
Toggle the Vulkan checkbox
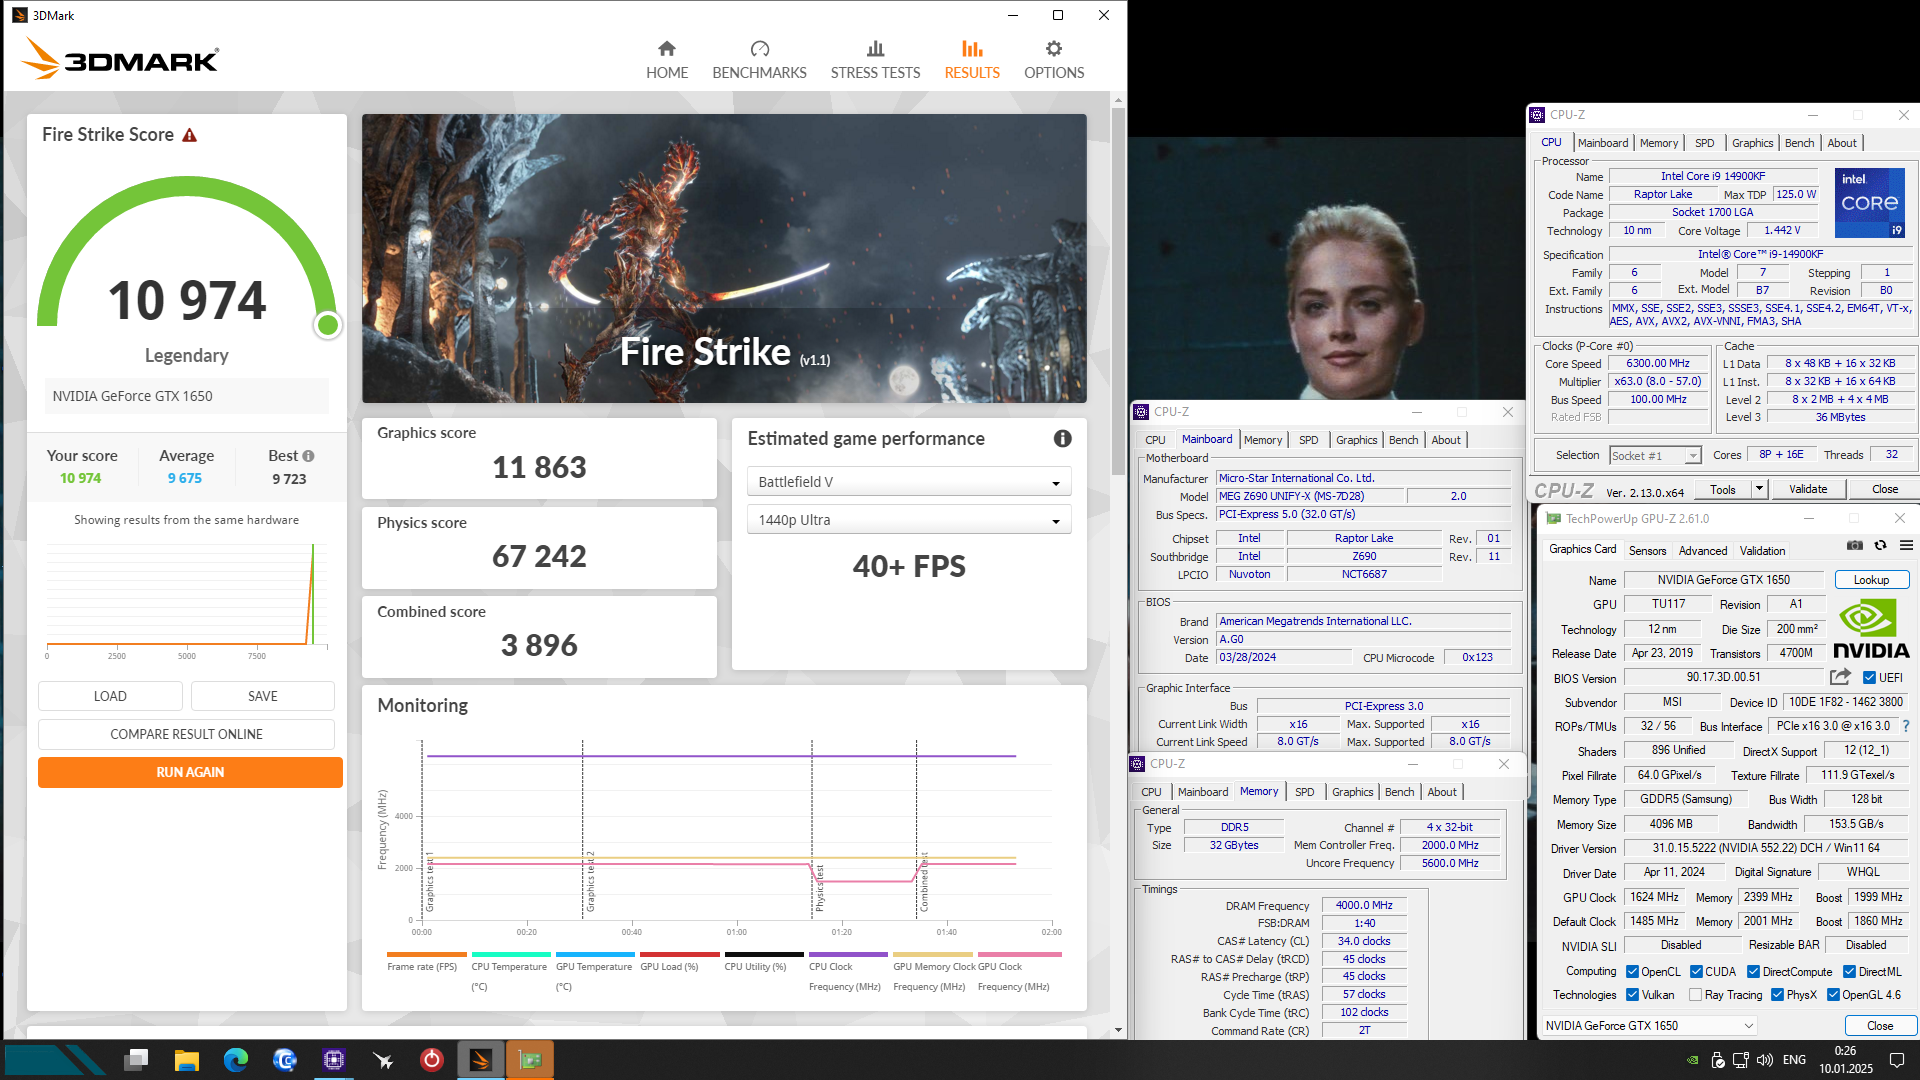coord(1632,995)
